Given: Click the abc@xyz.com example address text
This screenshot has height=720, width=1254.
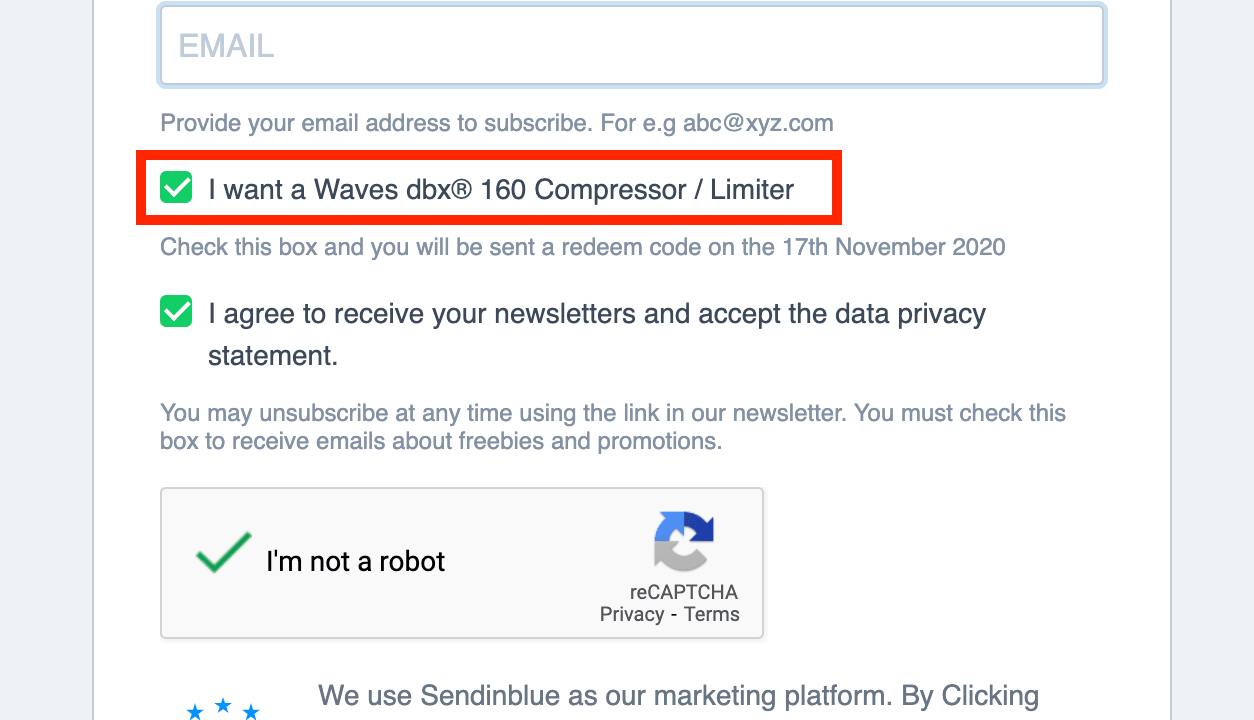Looking at the screenshot, I should click(x=758, y=124).
